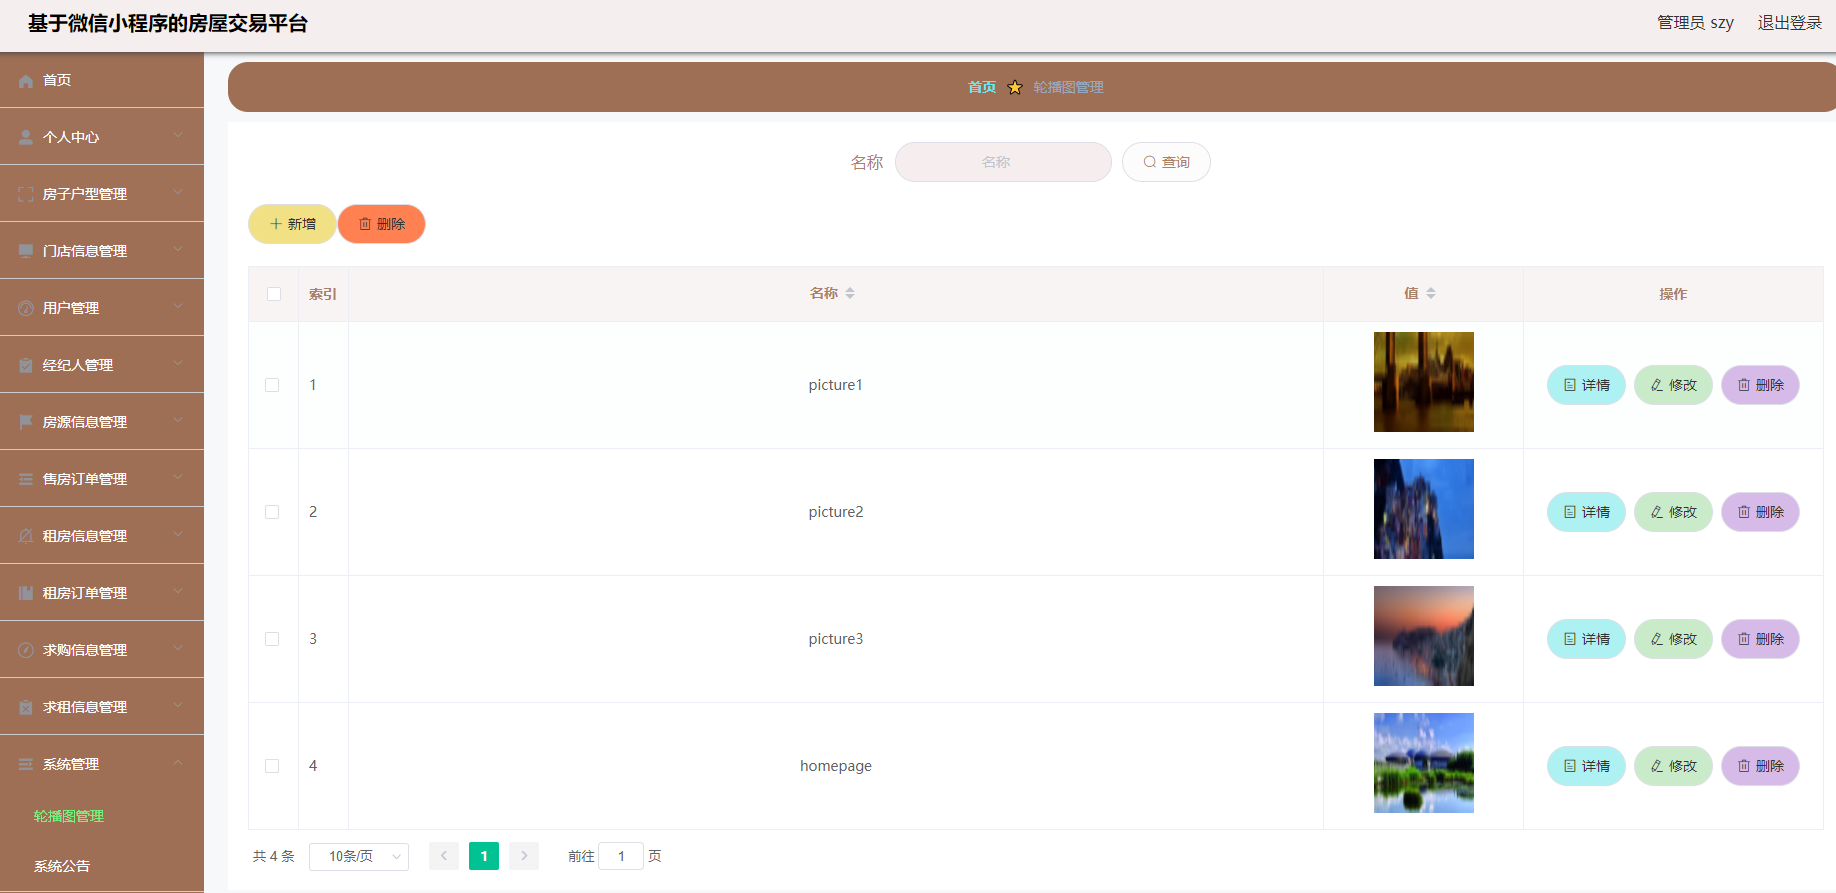Click the 修改 edit button for picture2
1836x893 pixels.
pos(1673,512)
